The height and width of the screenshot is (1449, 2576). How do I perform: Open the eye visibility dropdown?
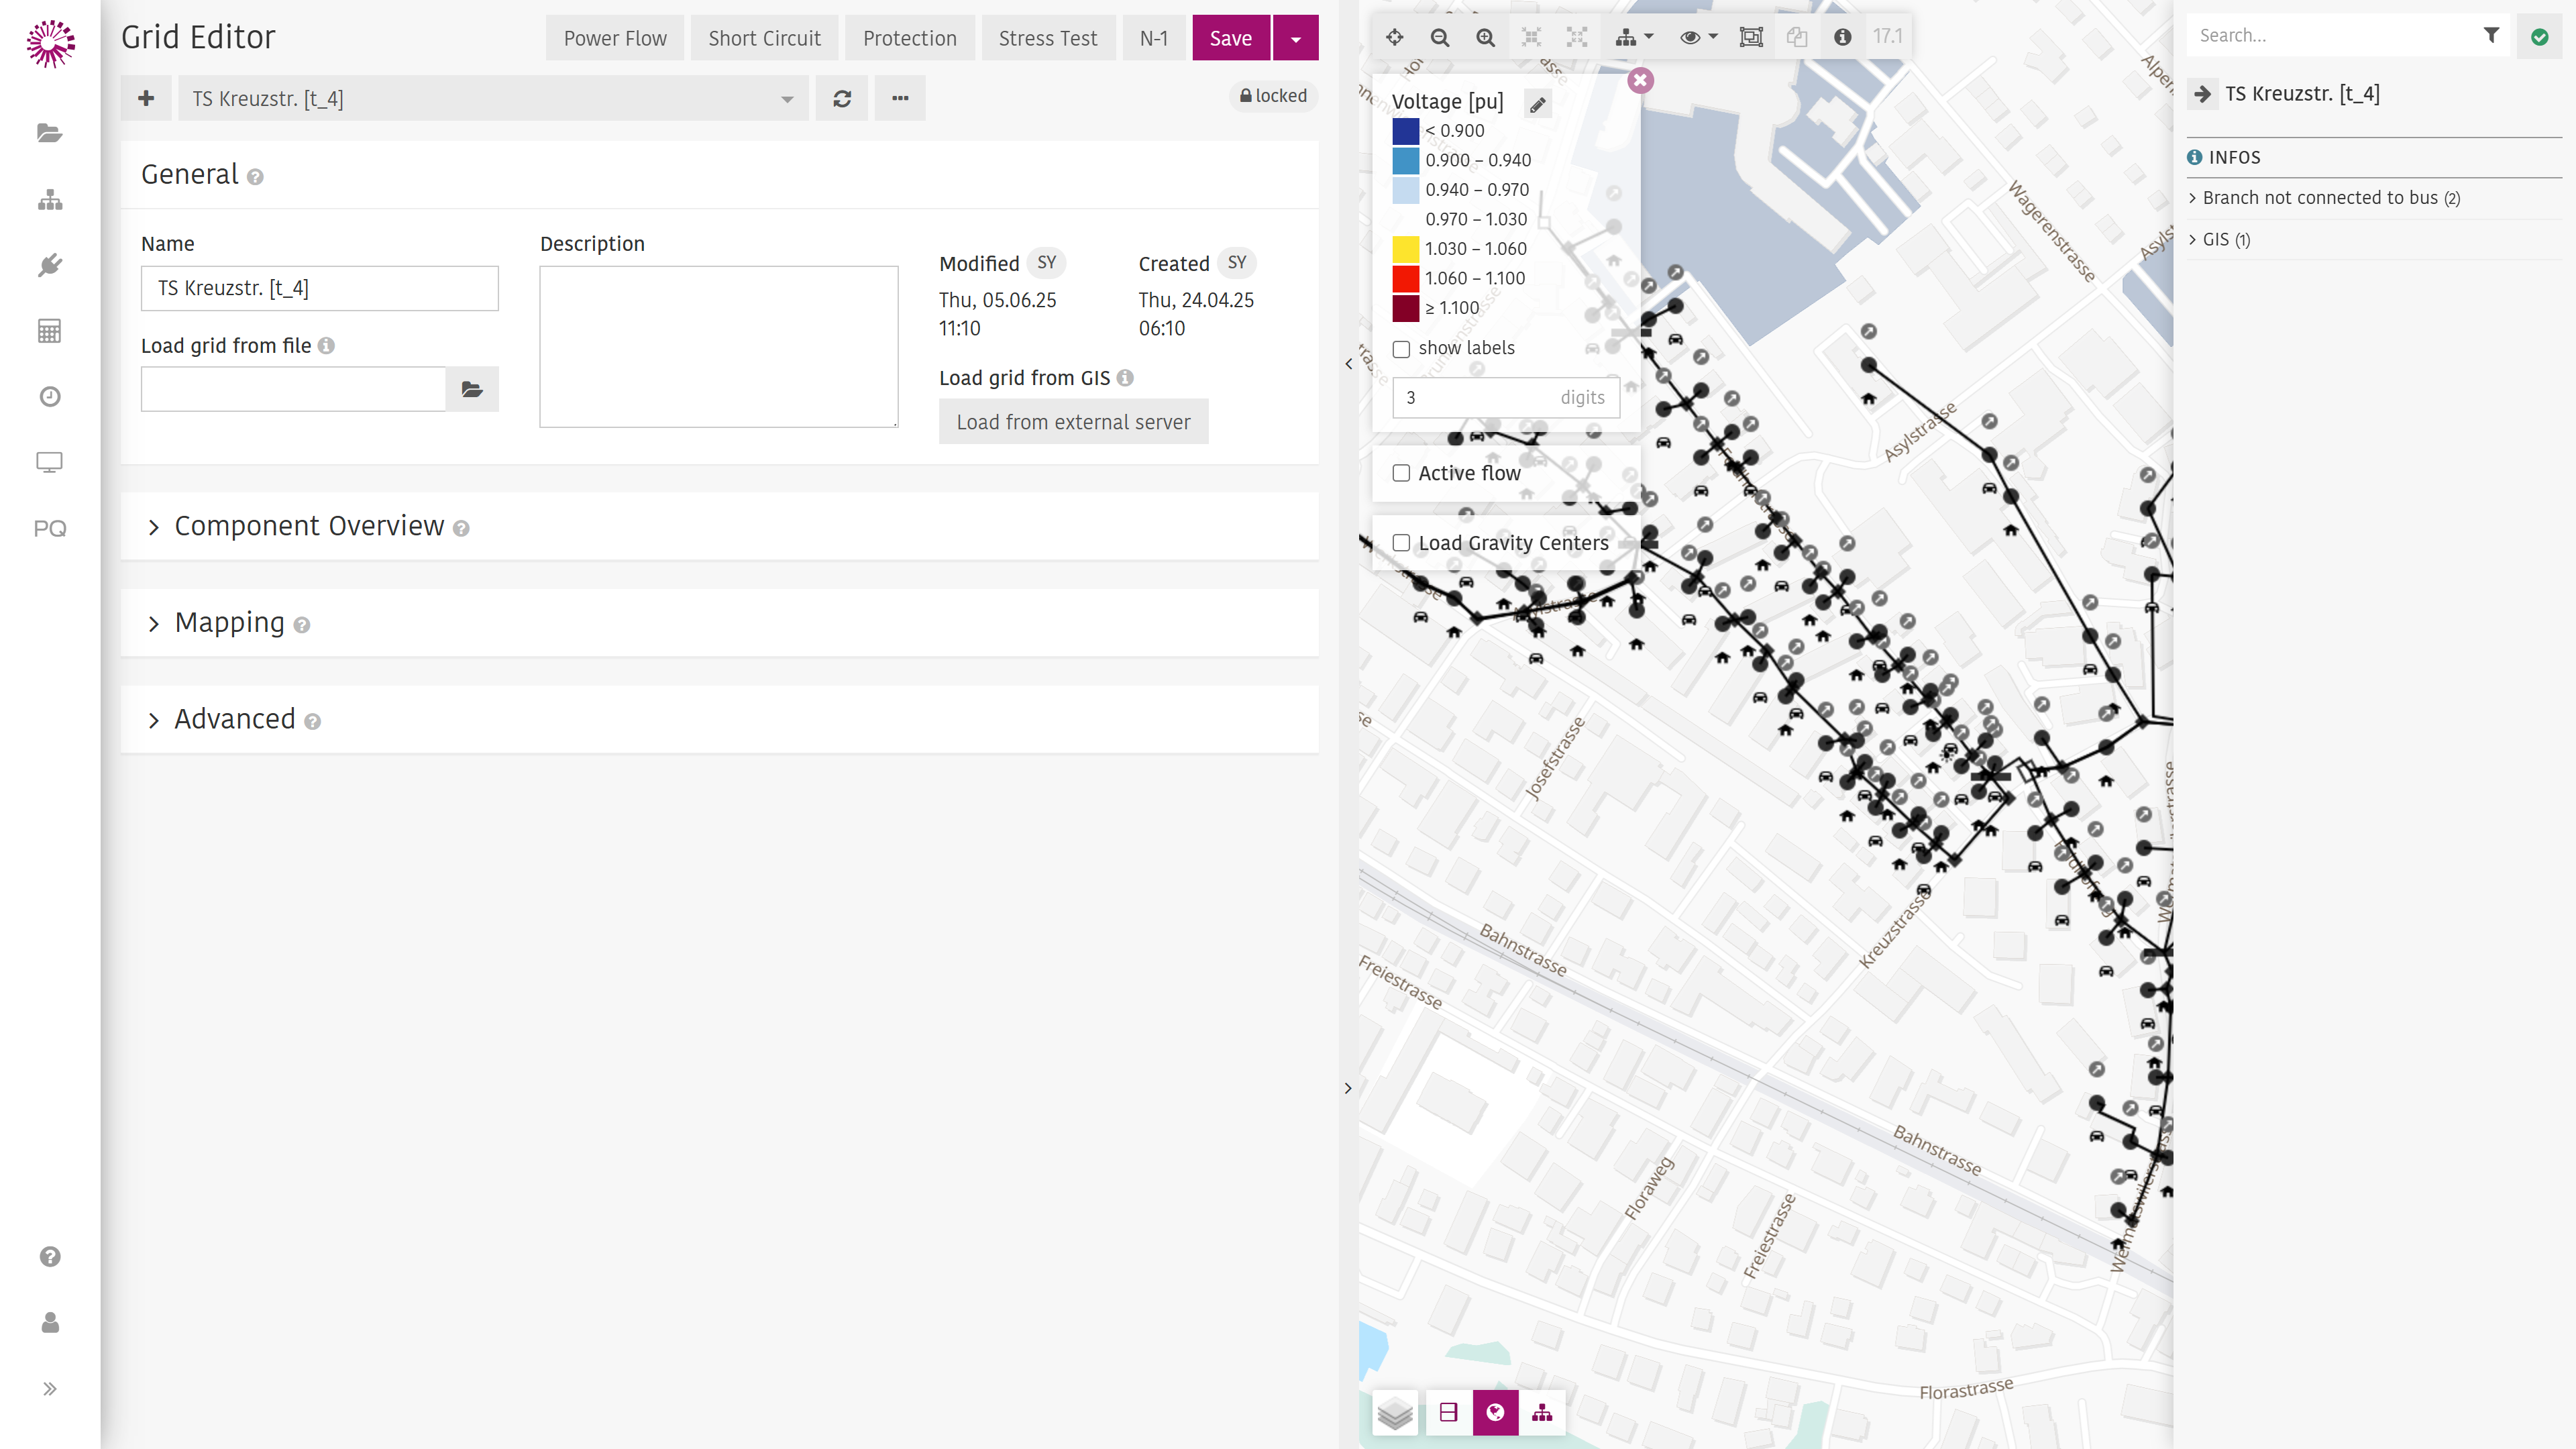1698,37
